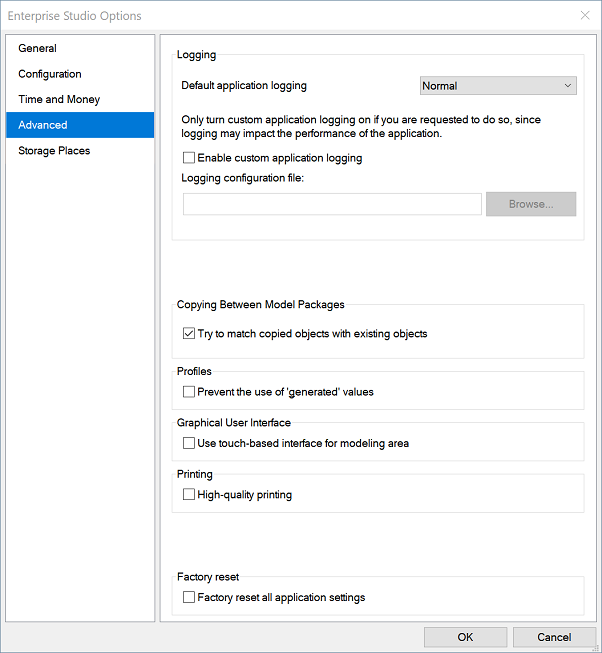
Task: Click Copying Between Model Packages heading
Action: pos(261,305)
